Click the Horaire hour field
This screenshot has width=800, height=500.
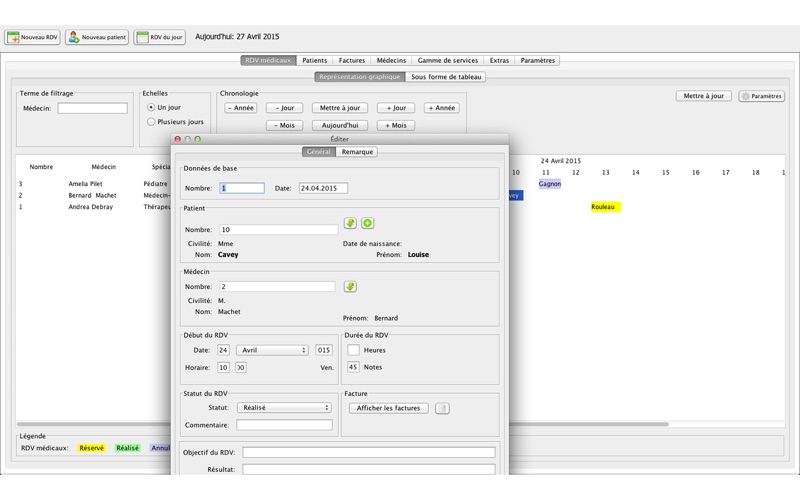click(x=223, y=367)
